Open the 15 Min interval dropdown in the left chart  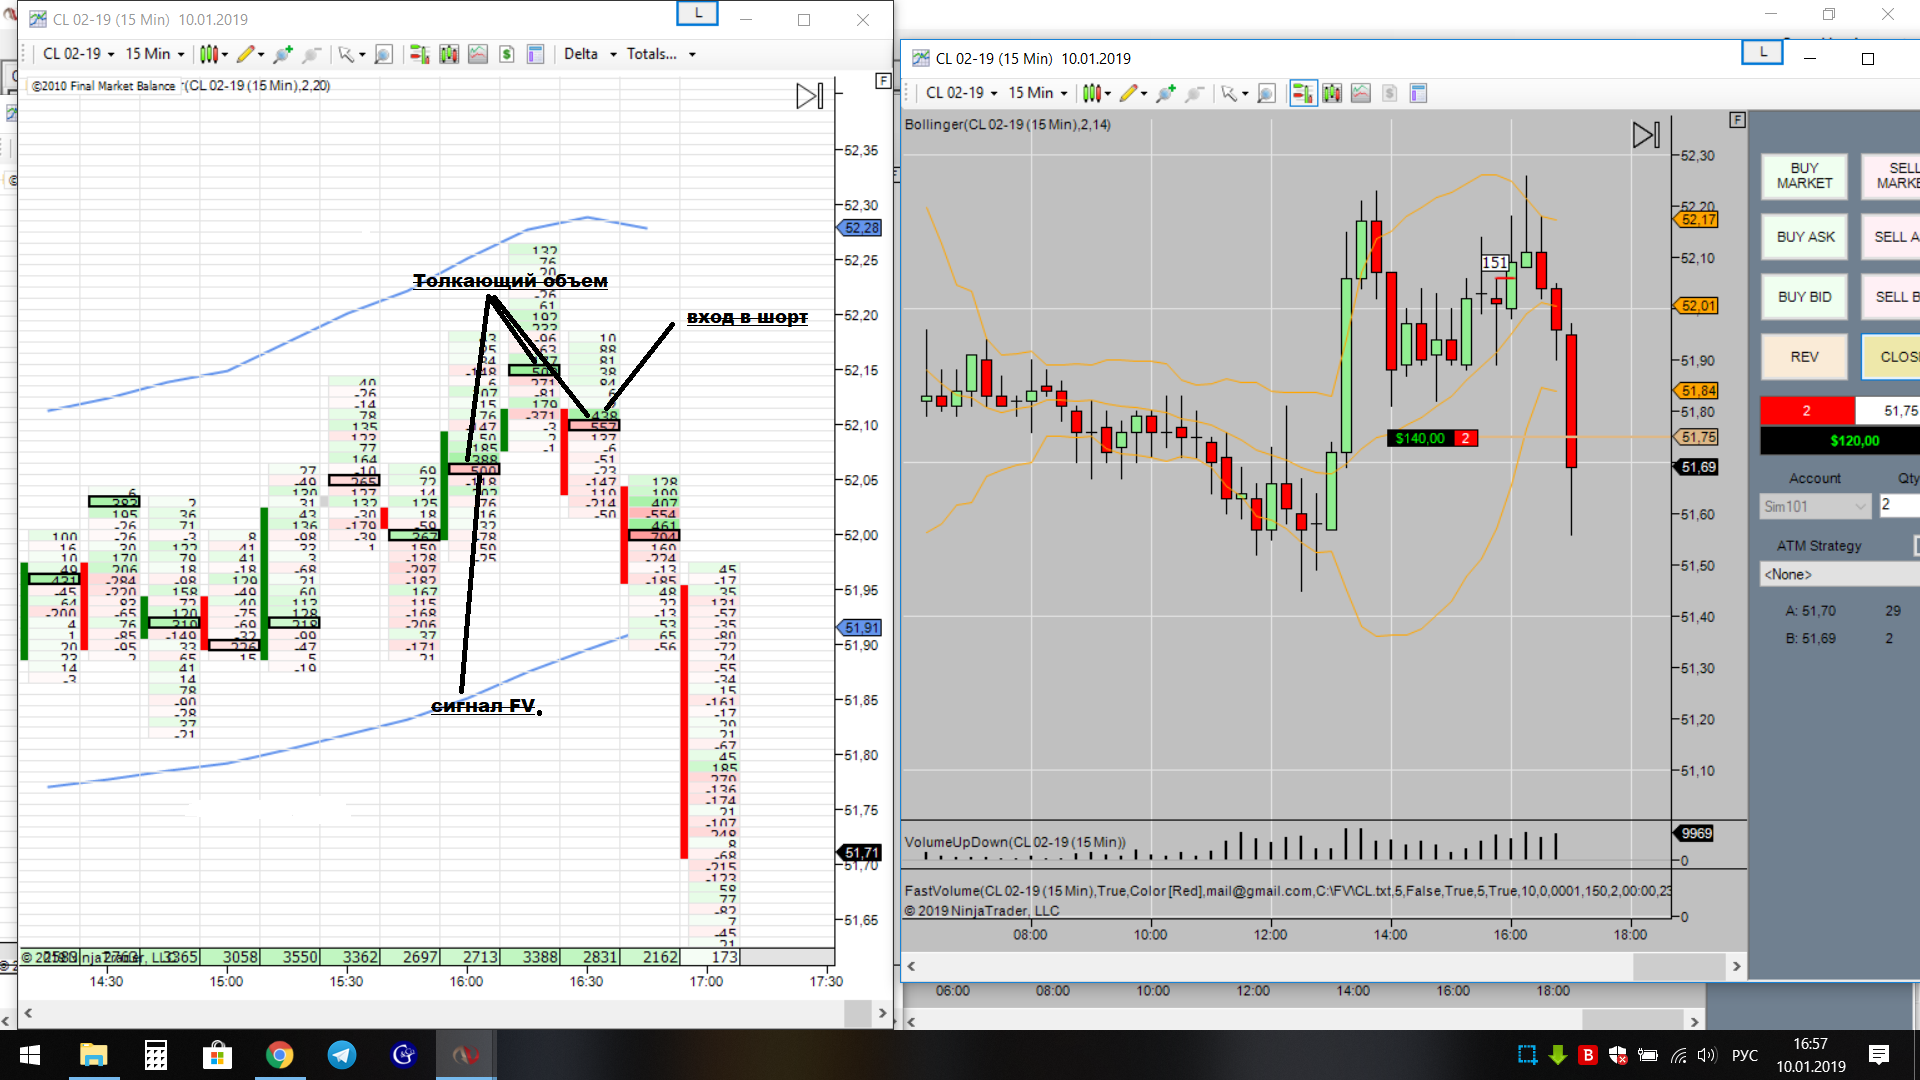[155, 54]
